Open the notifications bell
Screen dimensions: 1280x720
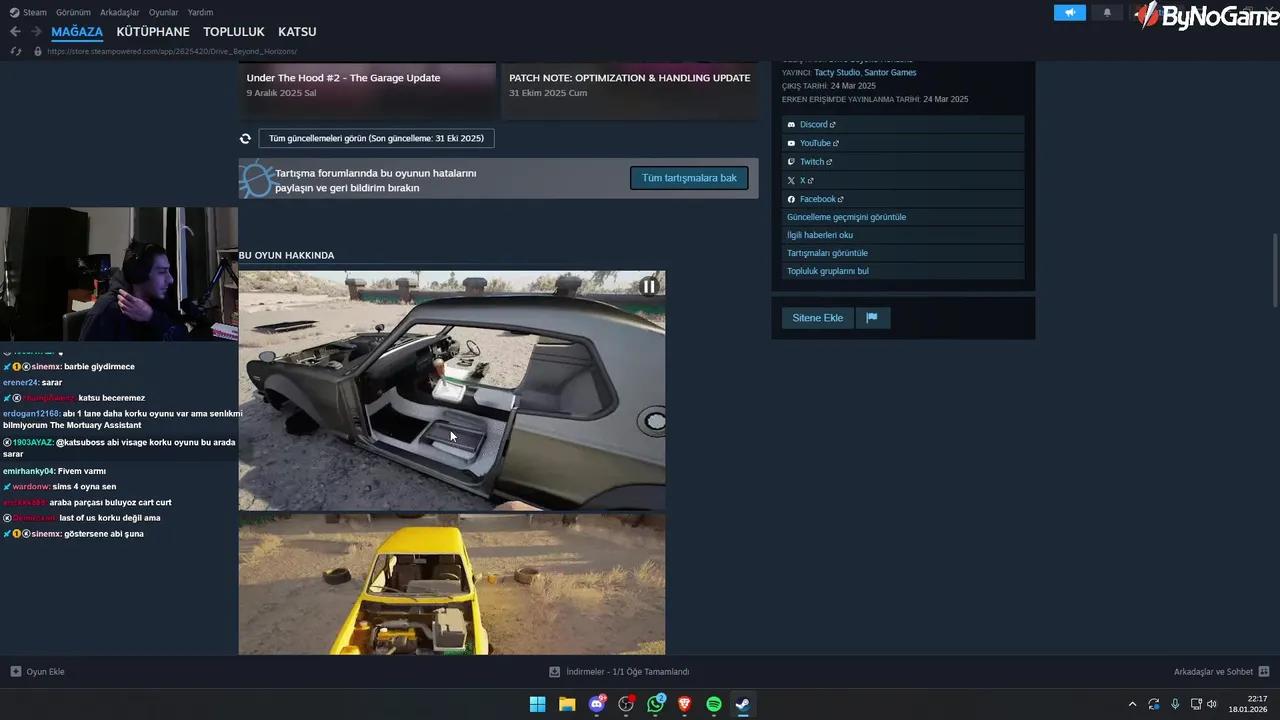pyautogui.click(x=1107, y=13)
